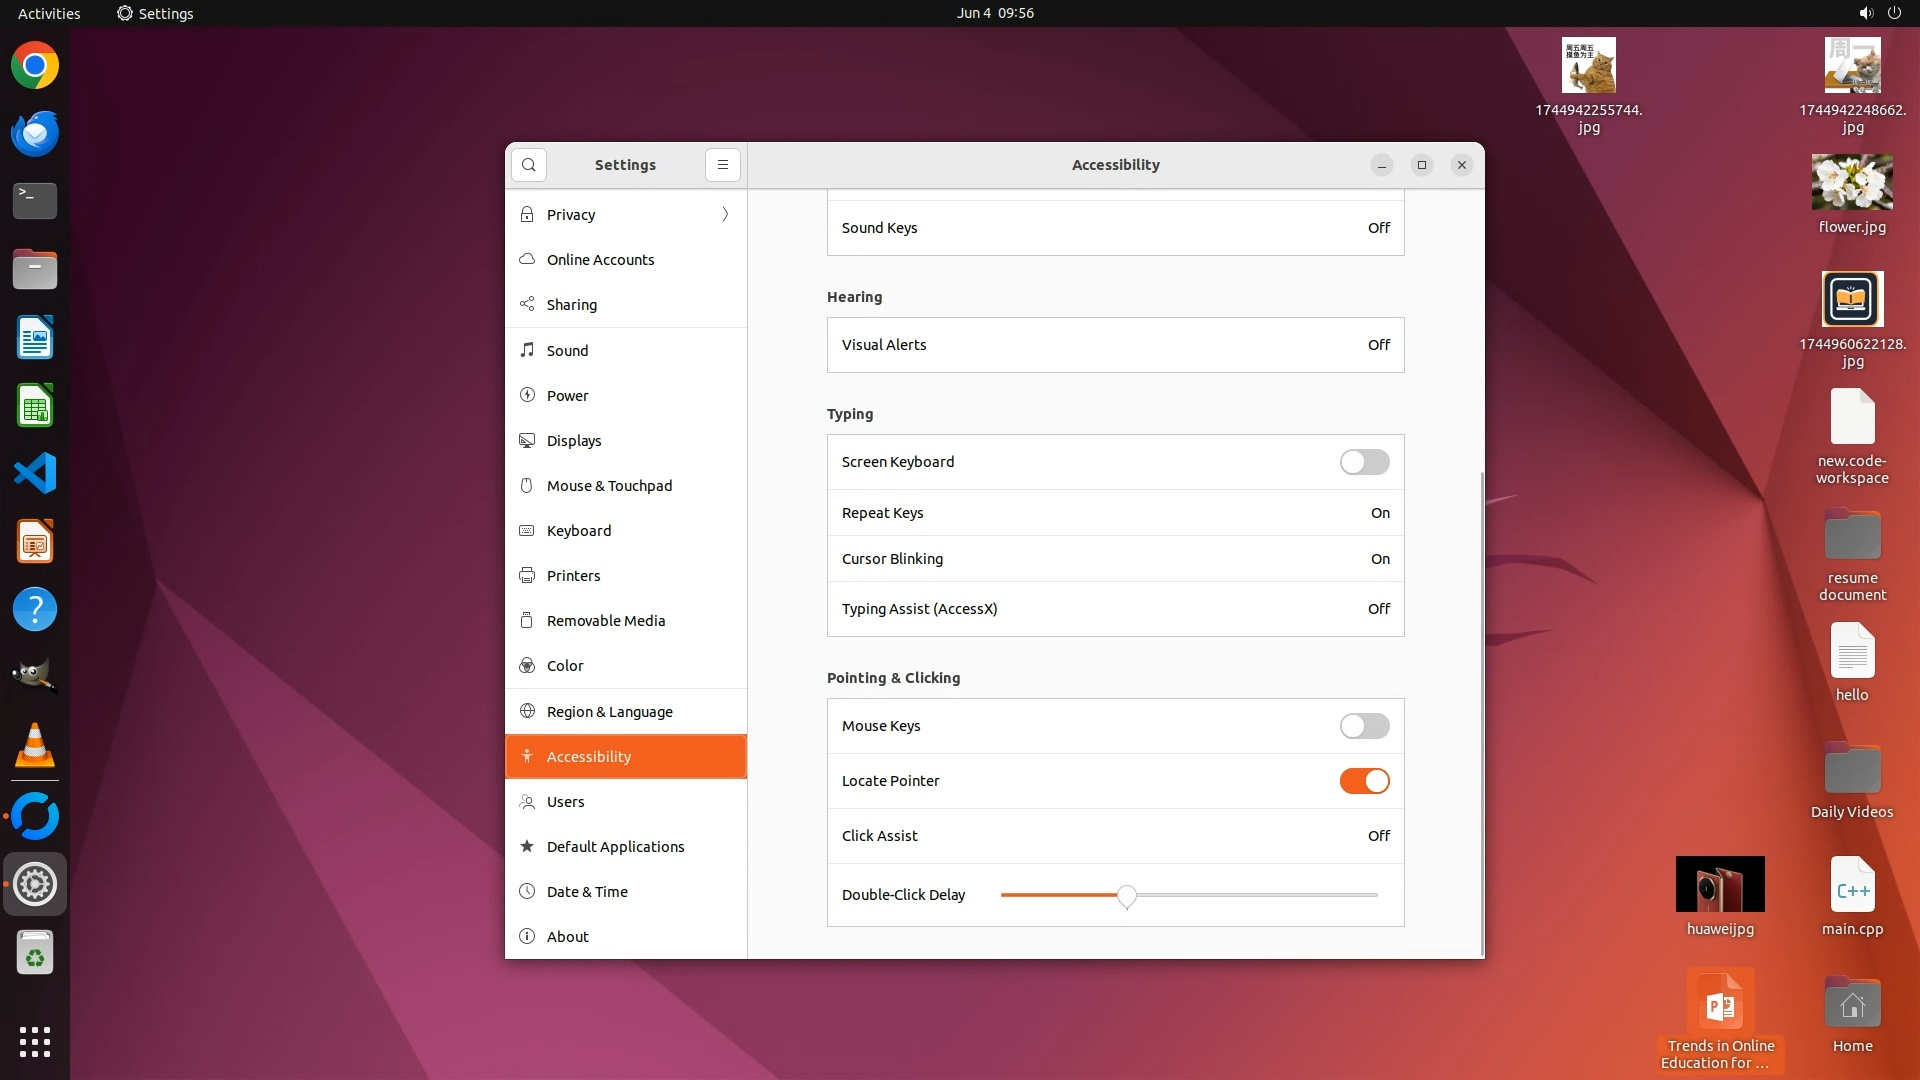Open the Visual Alerts setting

1115,345
